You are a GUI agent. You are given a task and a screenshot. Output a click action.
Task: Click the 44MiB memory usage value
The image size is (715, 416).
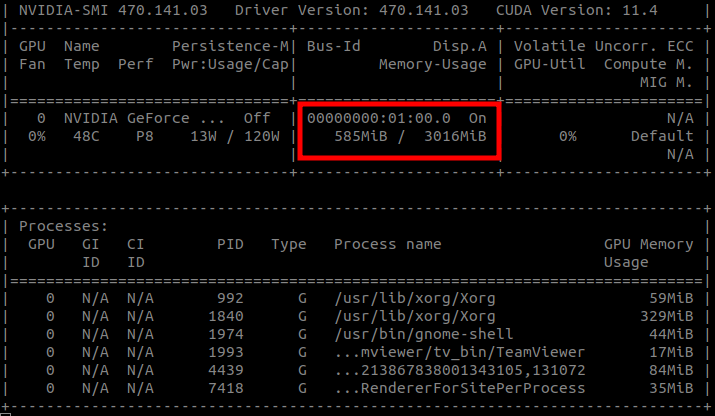point(671,334)
